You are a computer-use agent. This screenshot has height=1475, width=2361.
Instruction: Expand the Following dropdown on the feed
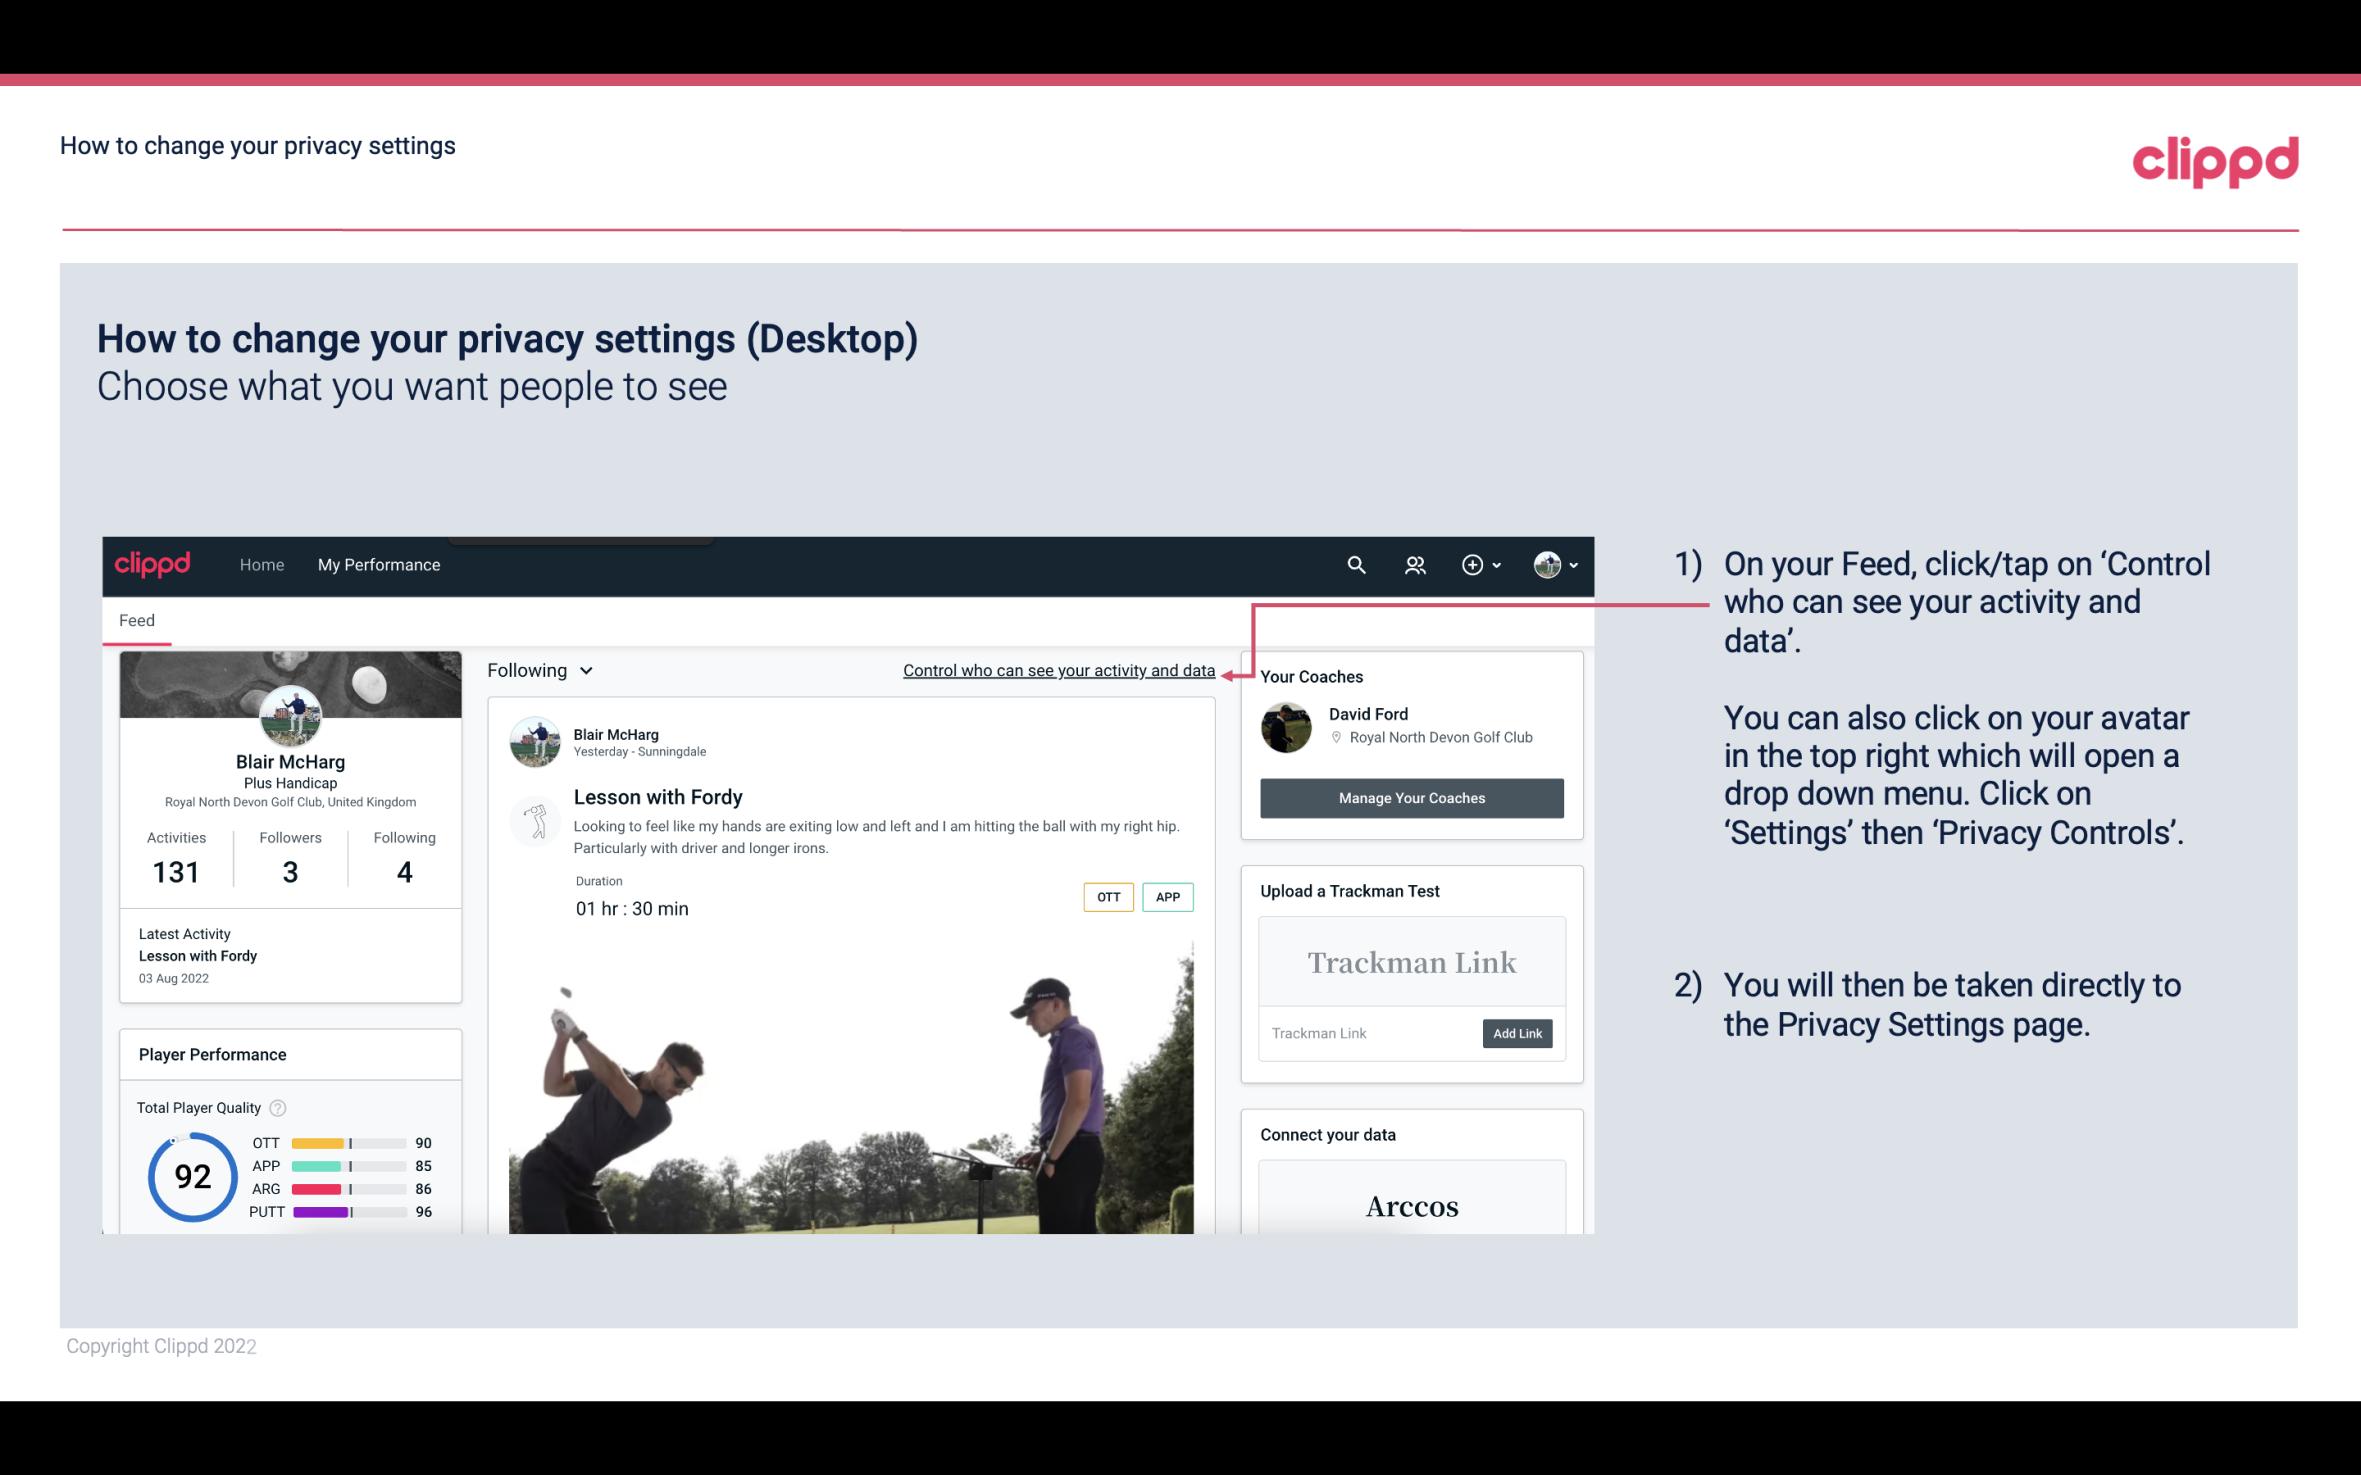(538, 670)
